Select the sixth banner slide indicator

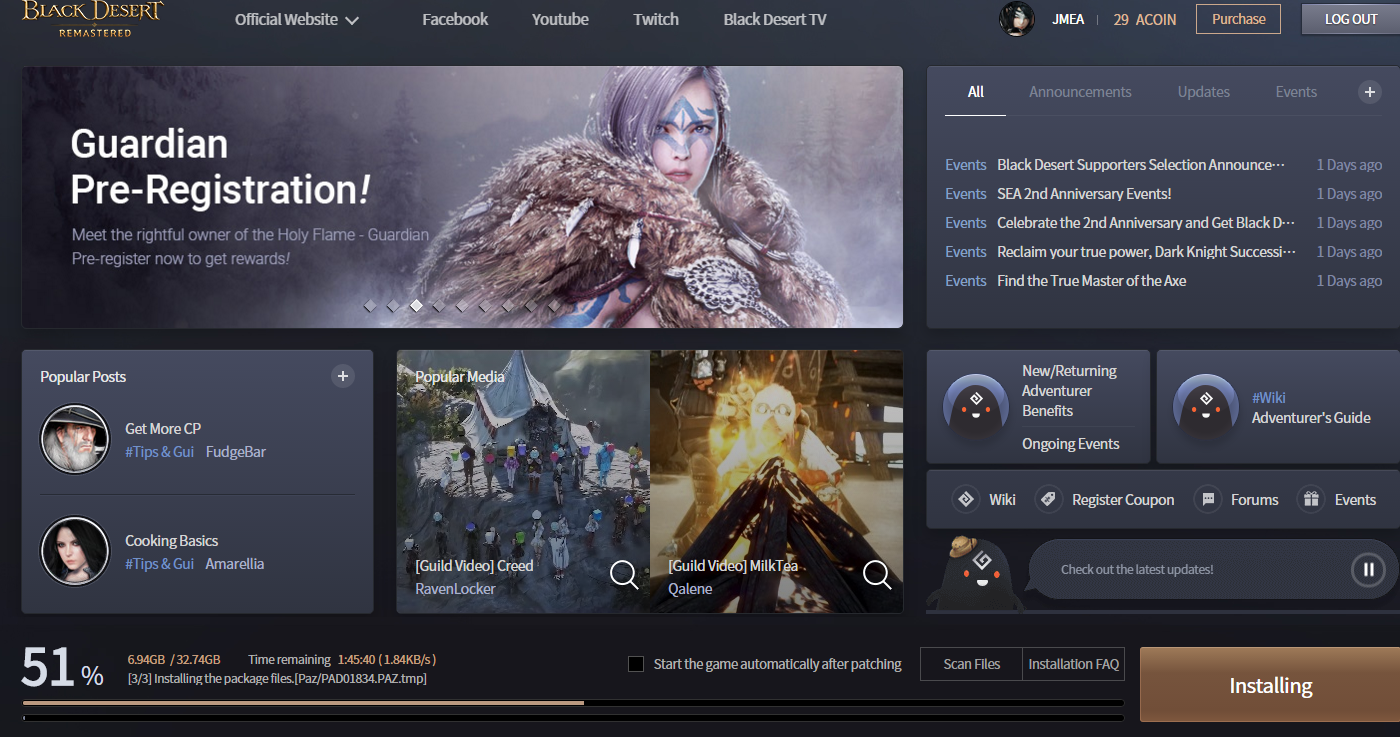pos(485,306)
